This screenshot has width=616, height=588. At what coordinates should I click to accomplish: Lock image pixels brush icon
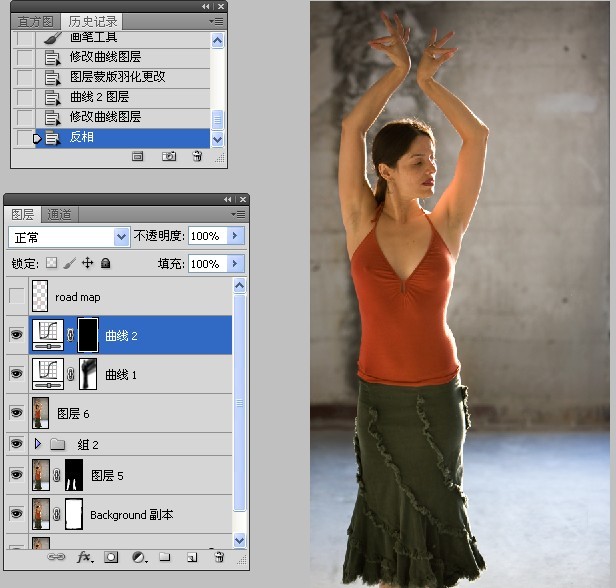[70, 263]
